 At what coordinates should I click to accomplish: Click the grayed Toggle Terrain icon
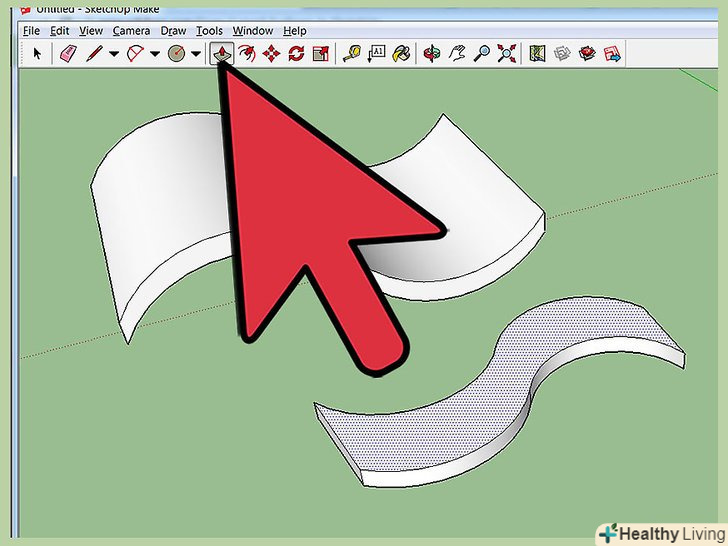click(562, 53)
